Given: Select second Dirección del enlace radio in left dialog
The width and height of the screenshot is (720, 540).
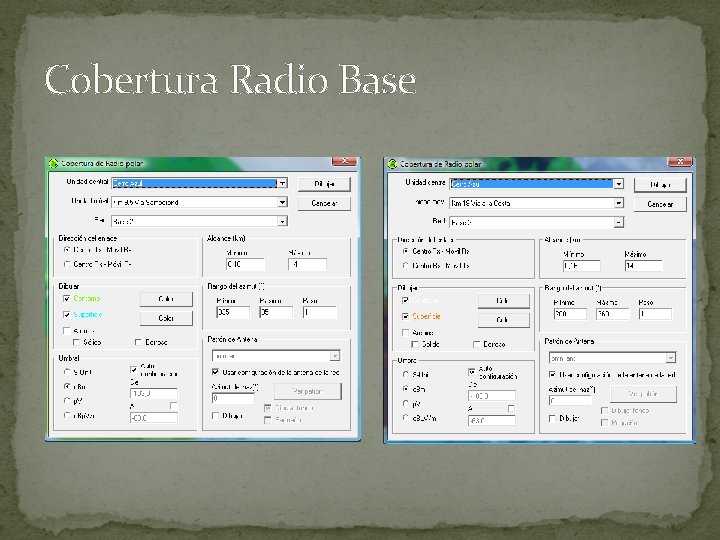Looking at the screenshot, I should point(67,265).
